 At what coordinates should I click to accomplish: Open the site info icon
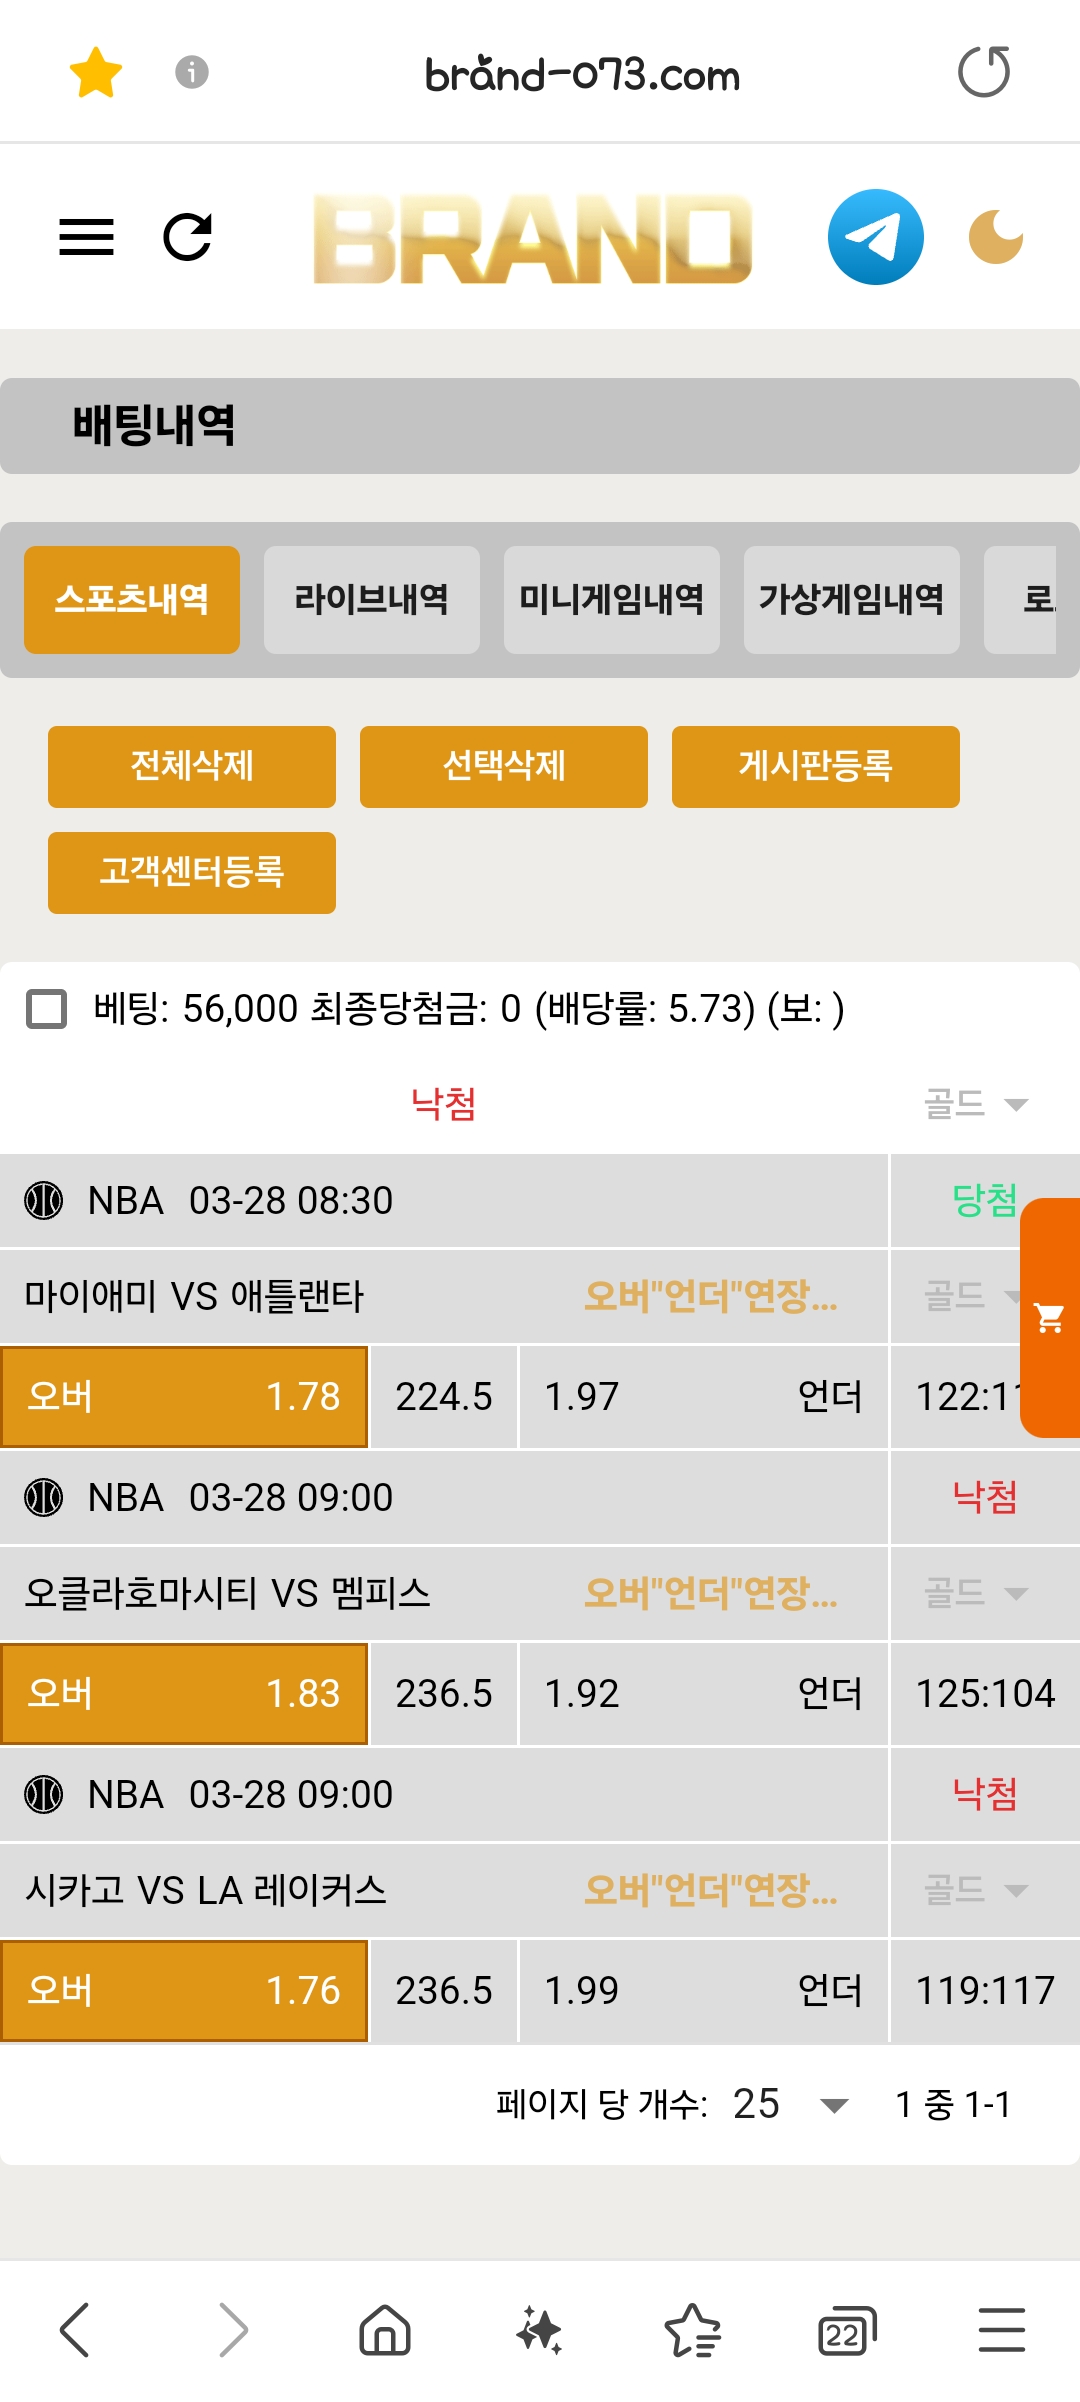coord(191,72)
